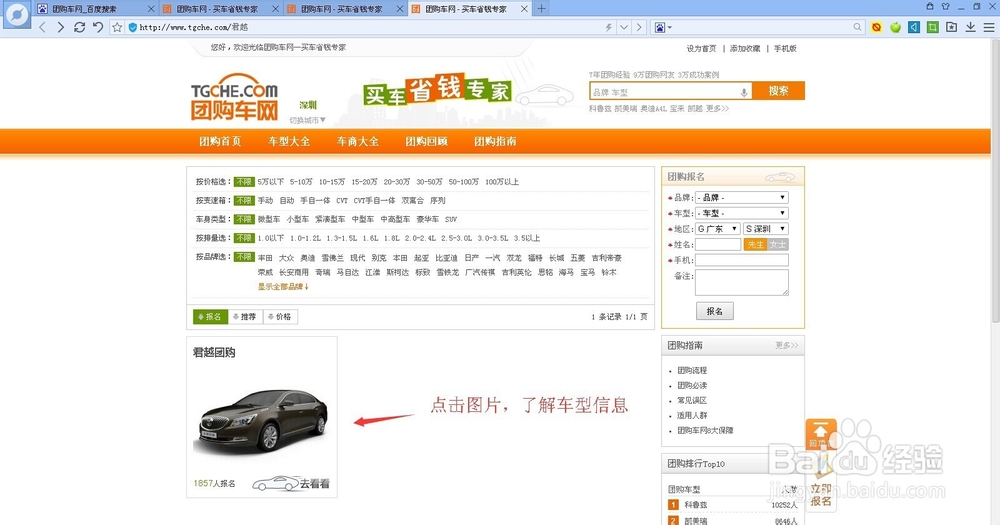Open the Baidu paw search-engine selector
1000x525 pixels.
click(662, 27)
